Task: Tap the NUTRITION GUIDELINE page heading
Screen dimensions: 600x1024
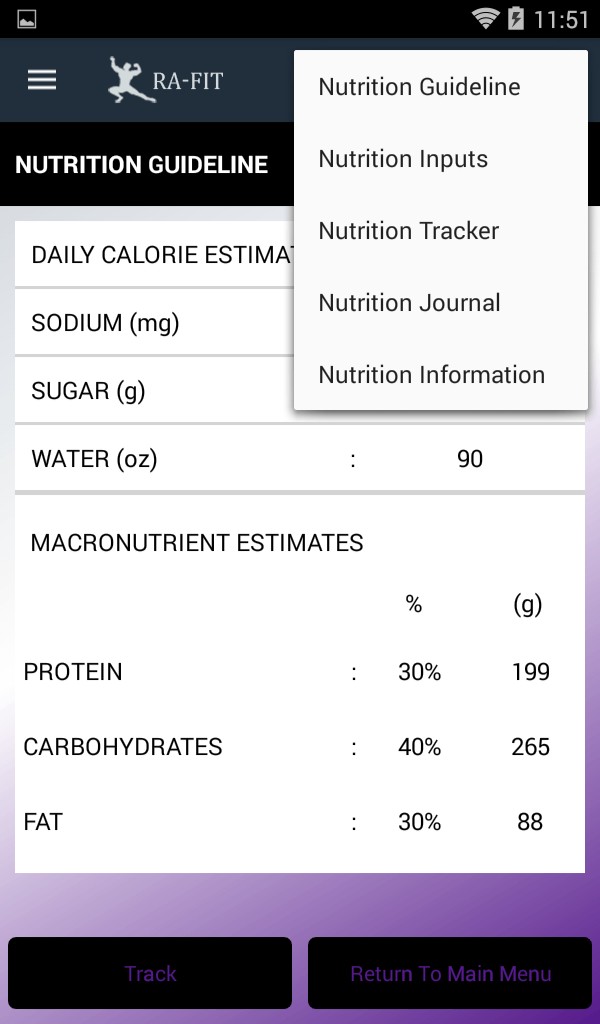Action: [x=141, y=165]
